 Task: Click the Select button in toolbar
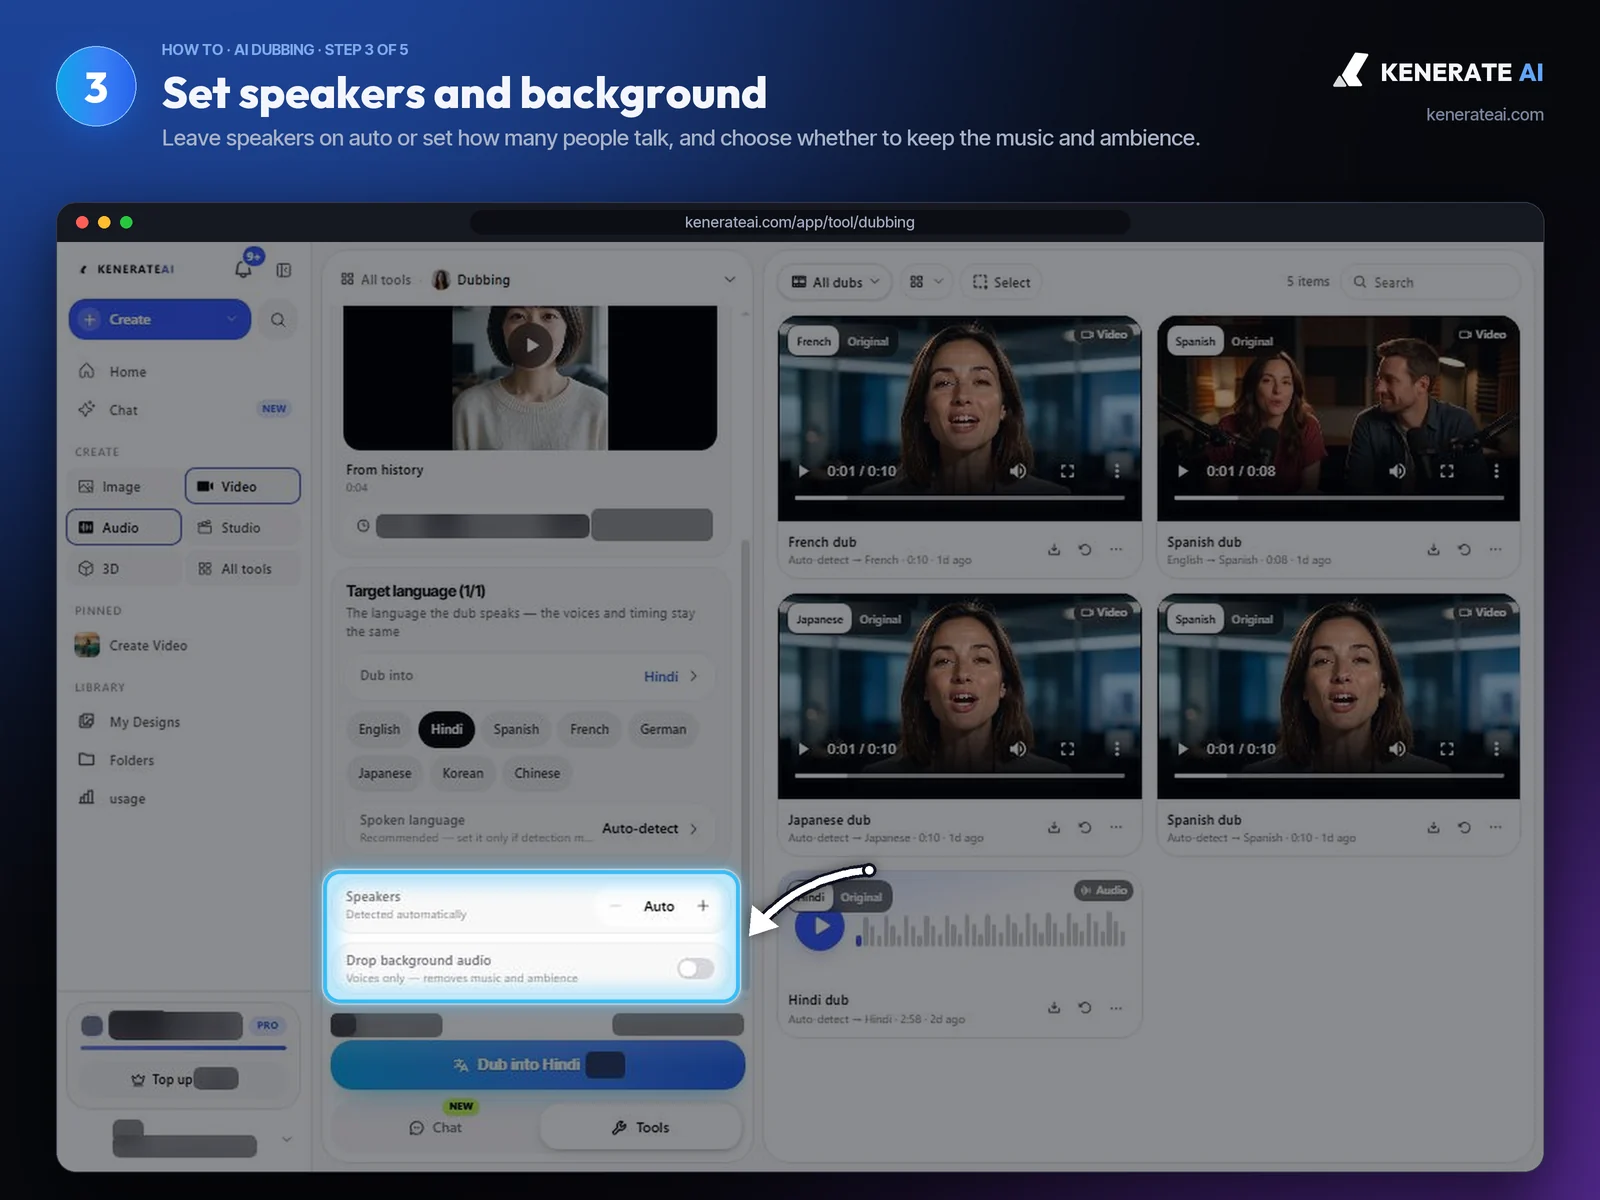coord(1001,282)
